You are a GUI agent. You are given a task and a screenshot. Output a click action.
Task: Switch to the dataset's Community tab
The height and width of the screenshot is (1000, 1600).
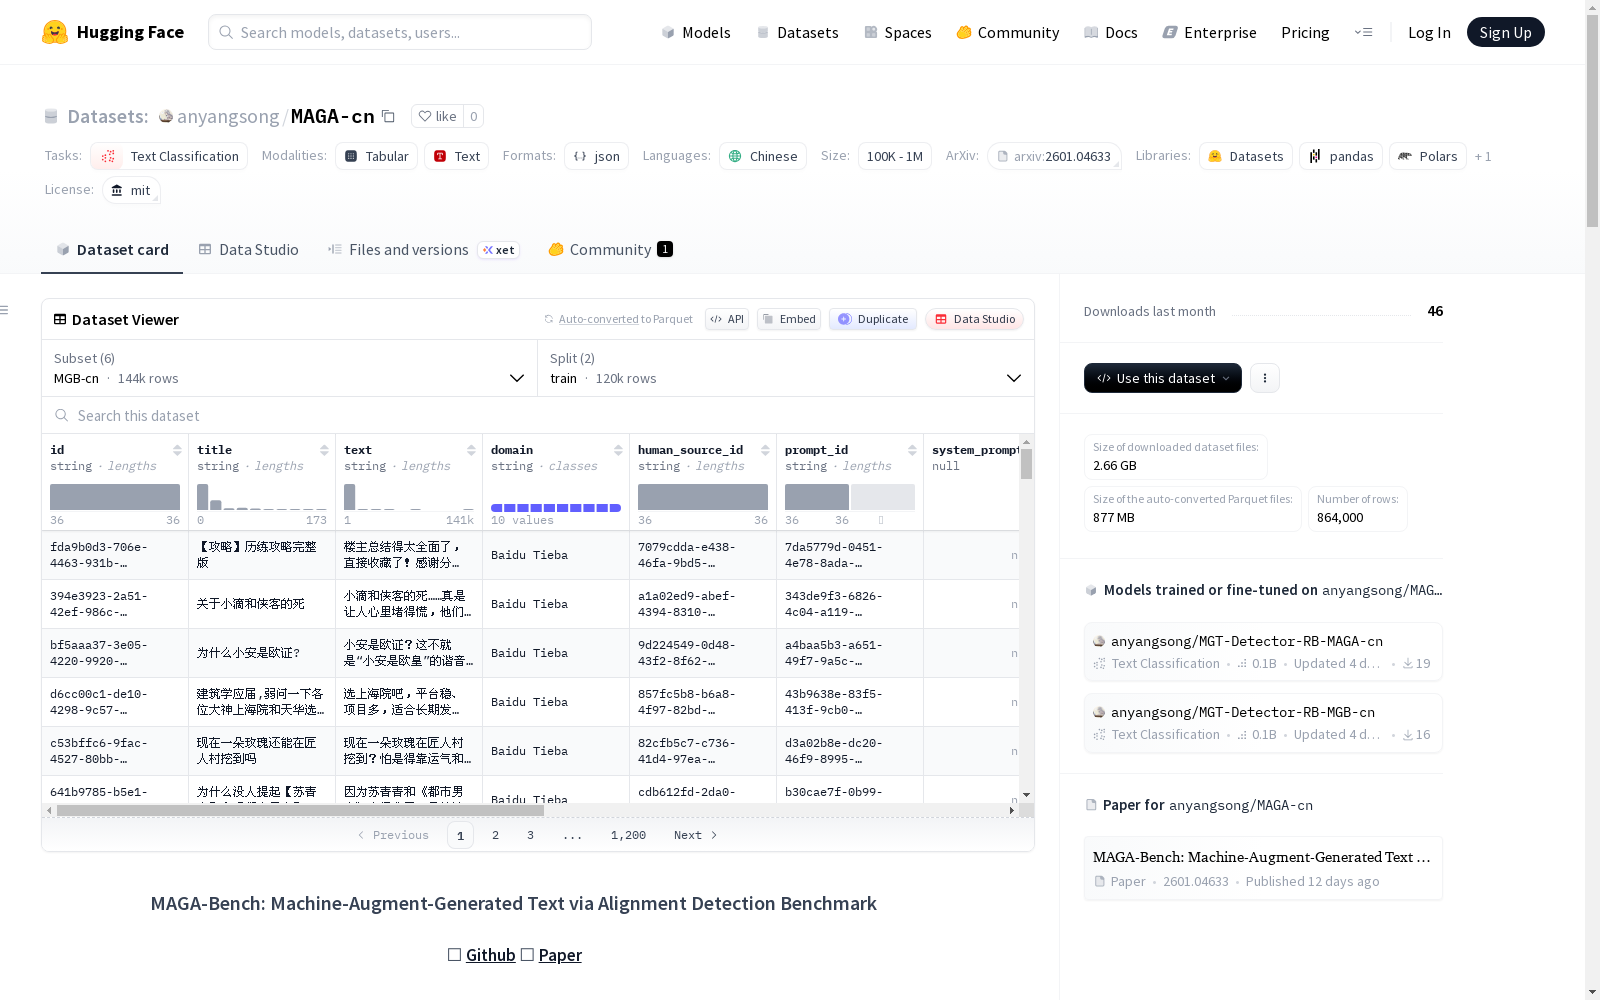[x=610, y=250]
